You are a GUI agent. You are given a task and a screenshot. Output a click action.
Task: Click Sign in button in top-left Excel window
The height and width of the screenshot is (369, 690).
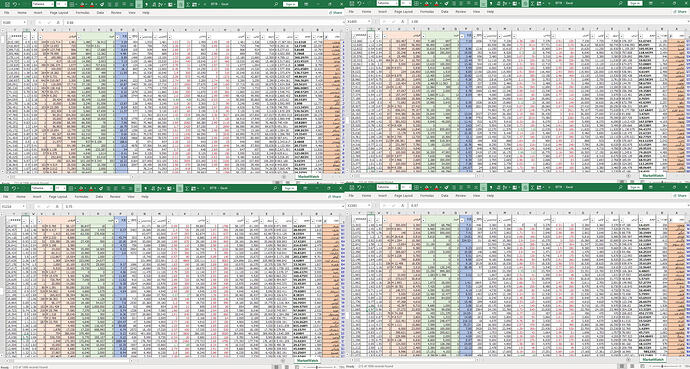pos(290,4)
